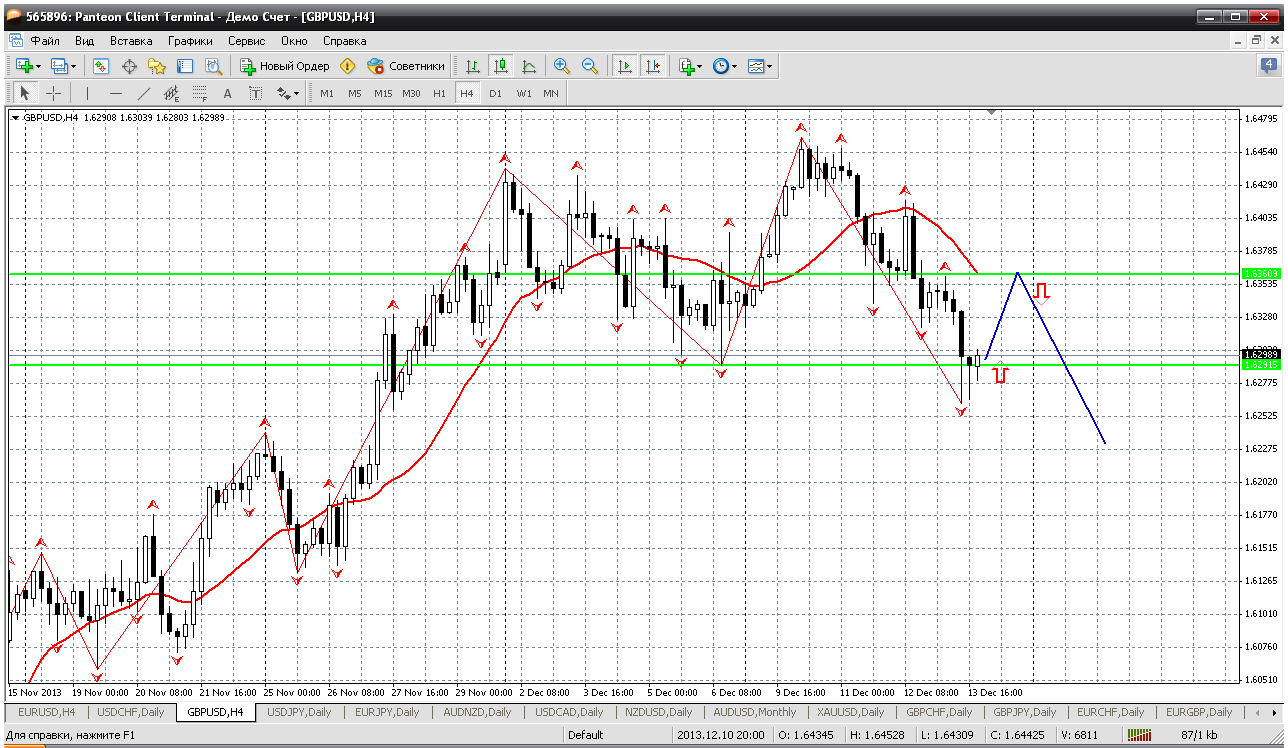The height and width of the screenshot is (748, 1288).
Task: Switch timeframe to D1
Action: coord(495,93)
